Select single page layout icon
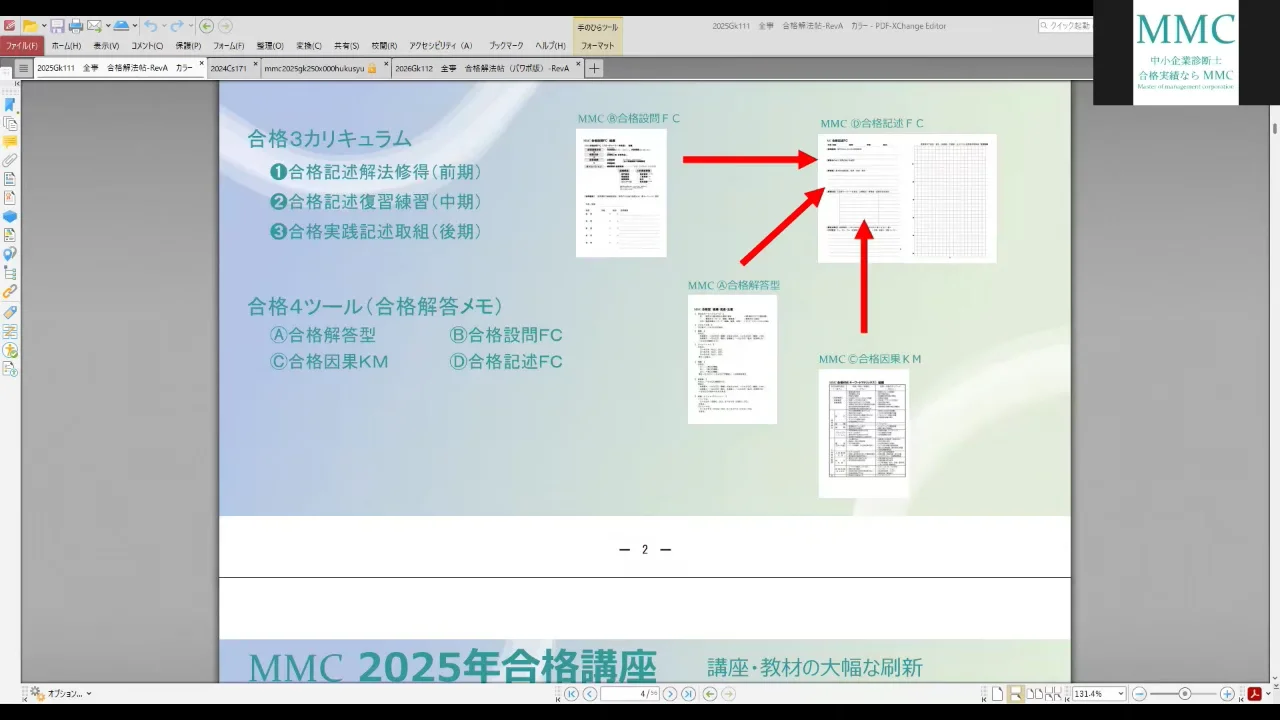The width and height of the screenshot is (1280, 720). (997, 694)
